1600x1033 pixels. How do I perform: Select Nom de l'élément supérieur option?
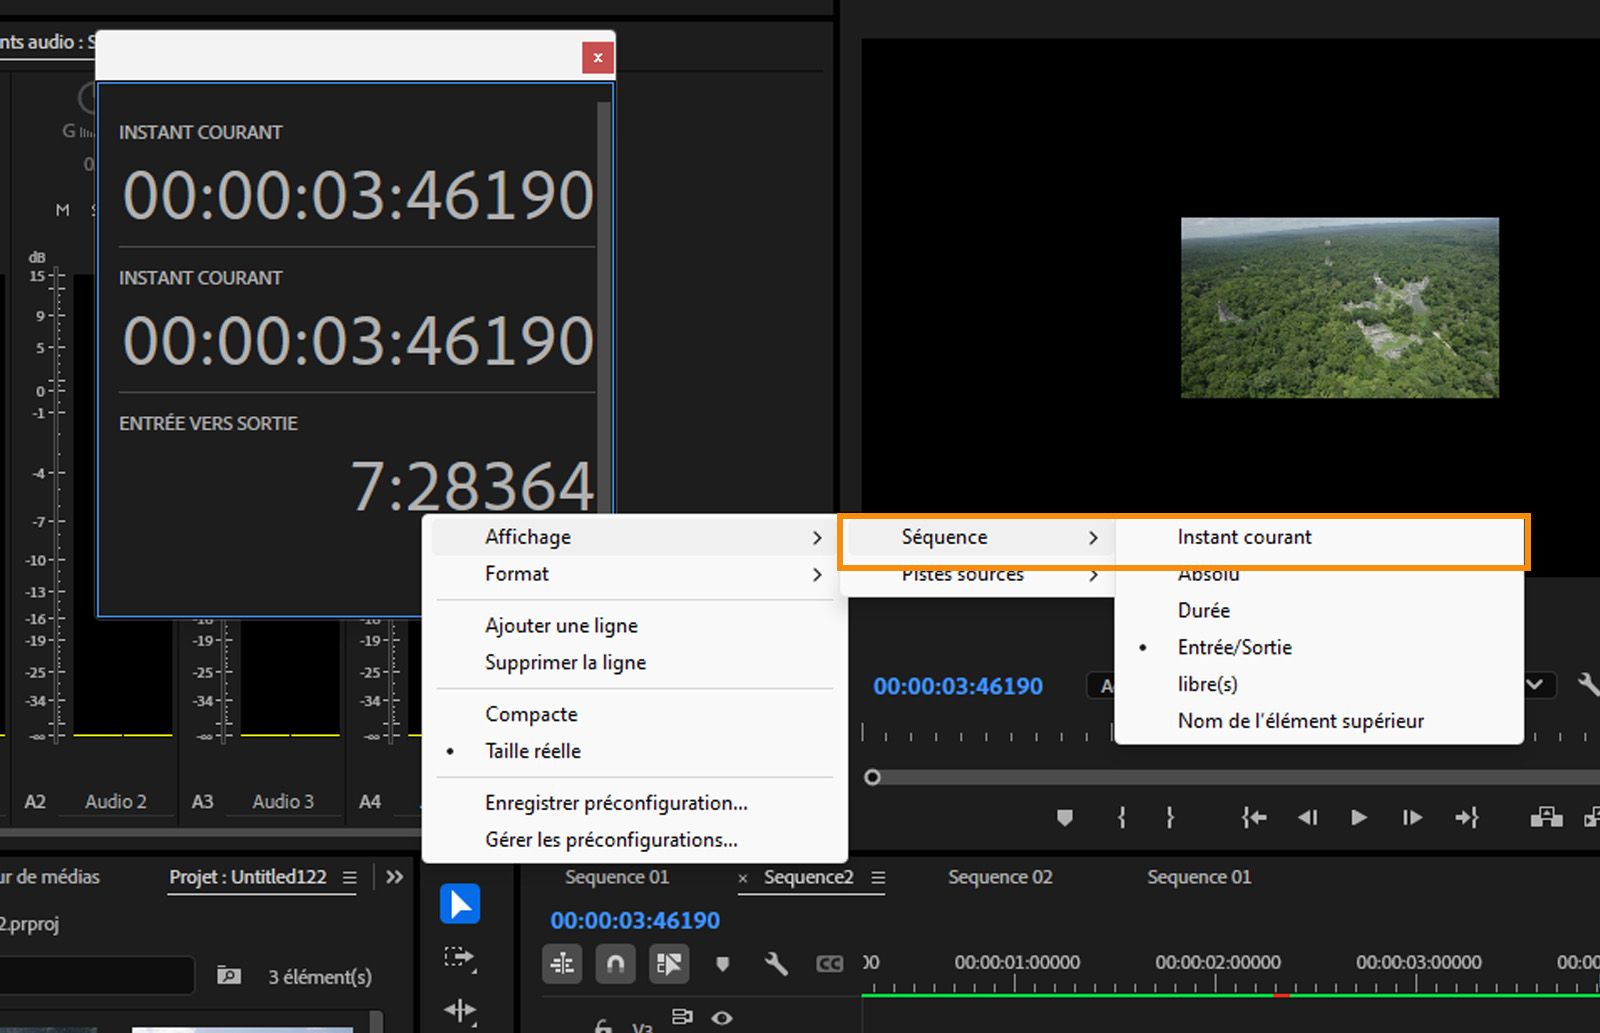[1319, 721]
